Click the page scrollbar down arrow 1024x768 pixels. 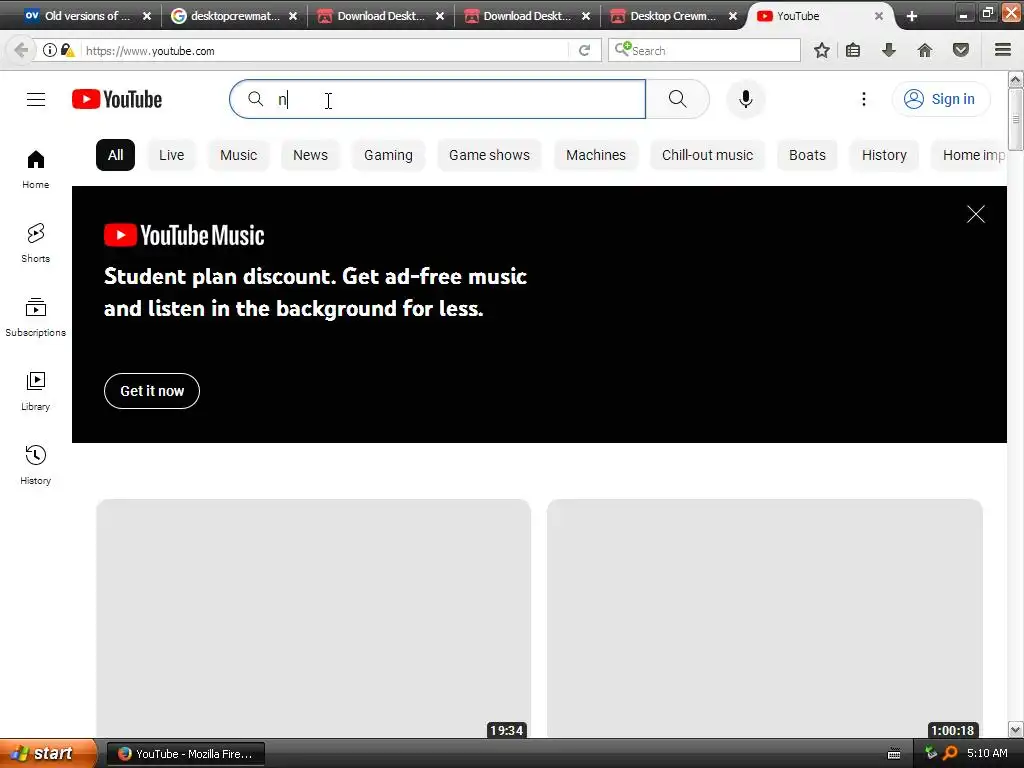1016,729
